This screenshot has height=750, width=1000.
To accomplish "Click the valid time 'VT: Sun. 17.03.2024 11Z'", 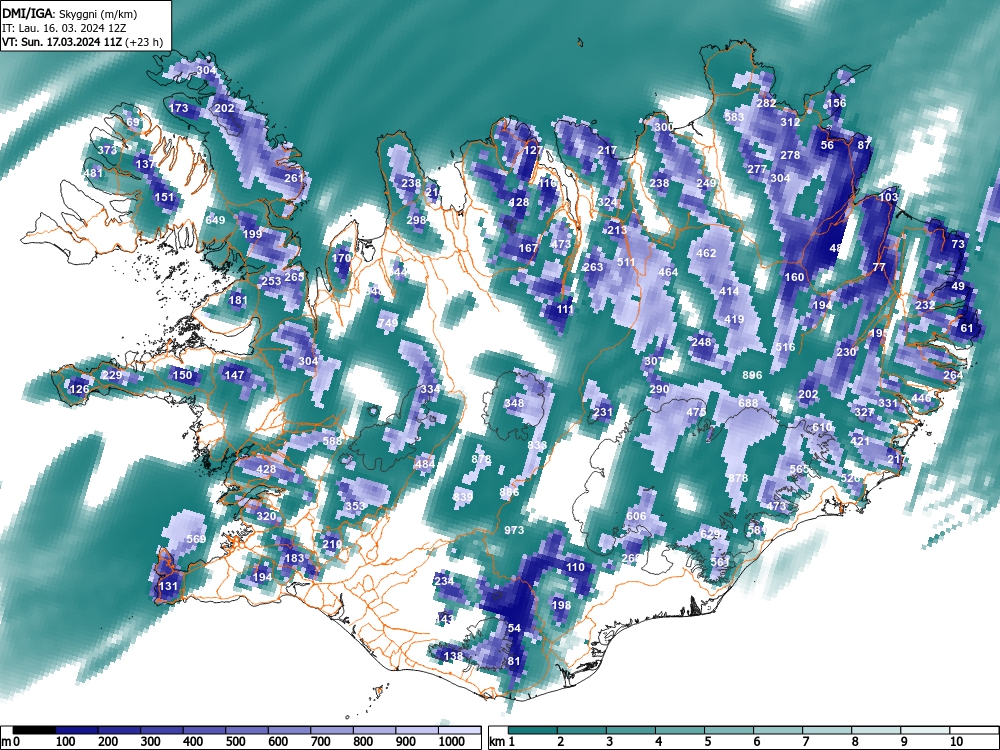I will [64, 43].
